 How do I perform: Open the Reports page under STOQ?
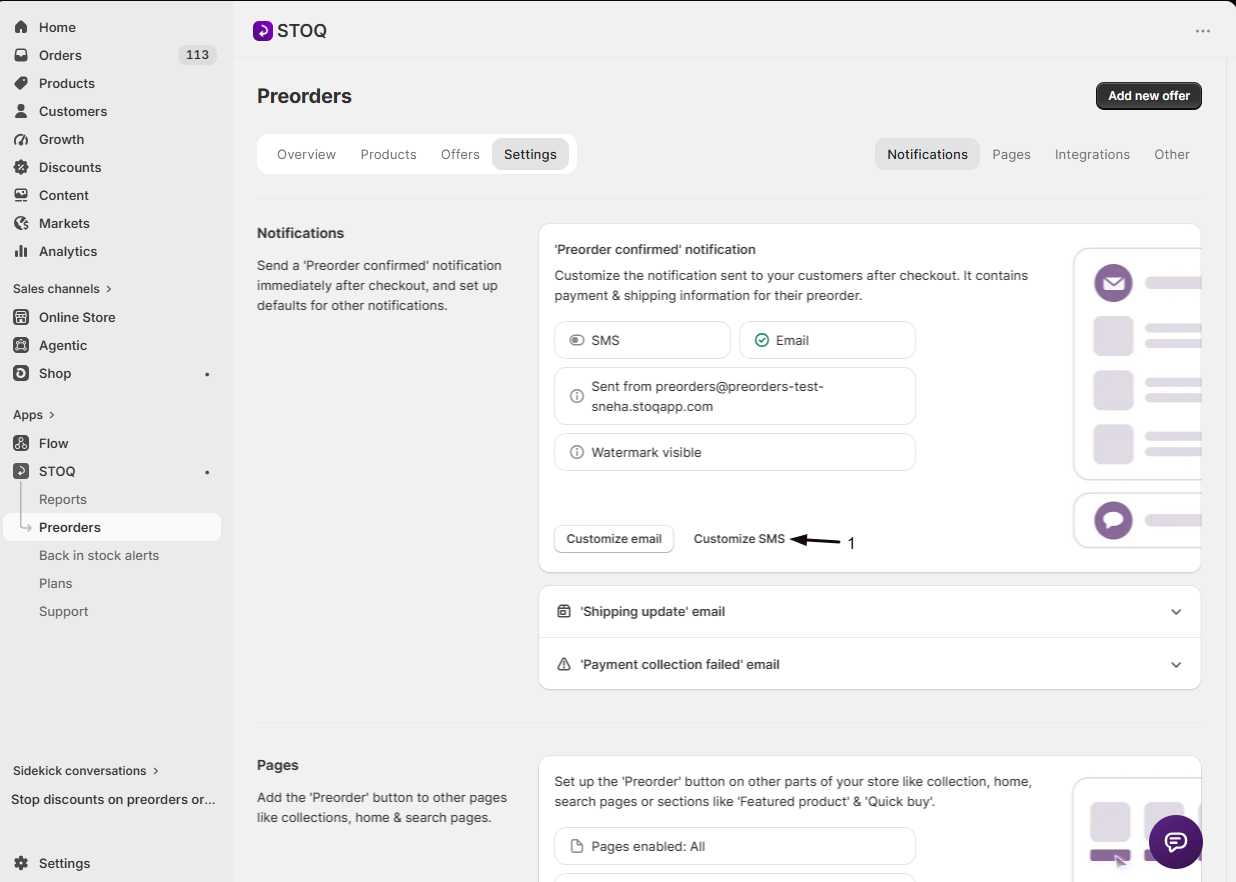pyautogui.click(x=63, y=499)
